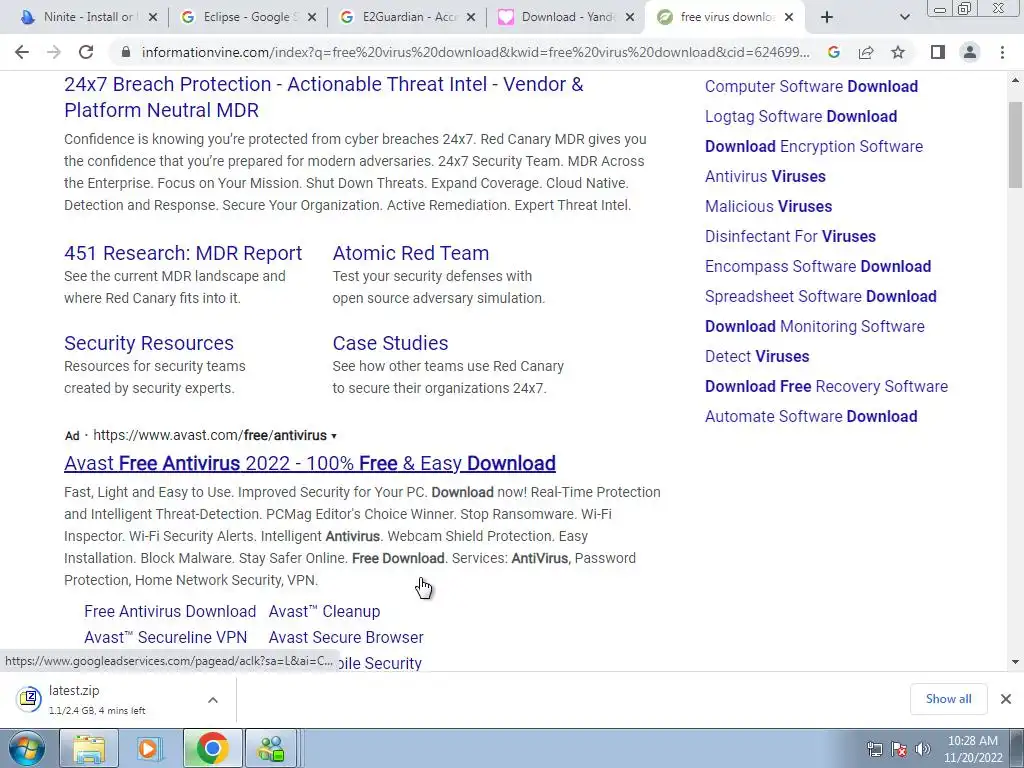This screenshot has height=768, width=1024.
Task: Select Malicious Viruses related search
Action: point(768,206)
